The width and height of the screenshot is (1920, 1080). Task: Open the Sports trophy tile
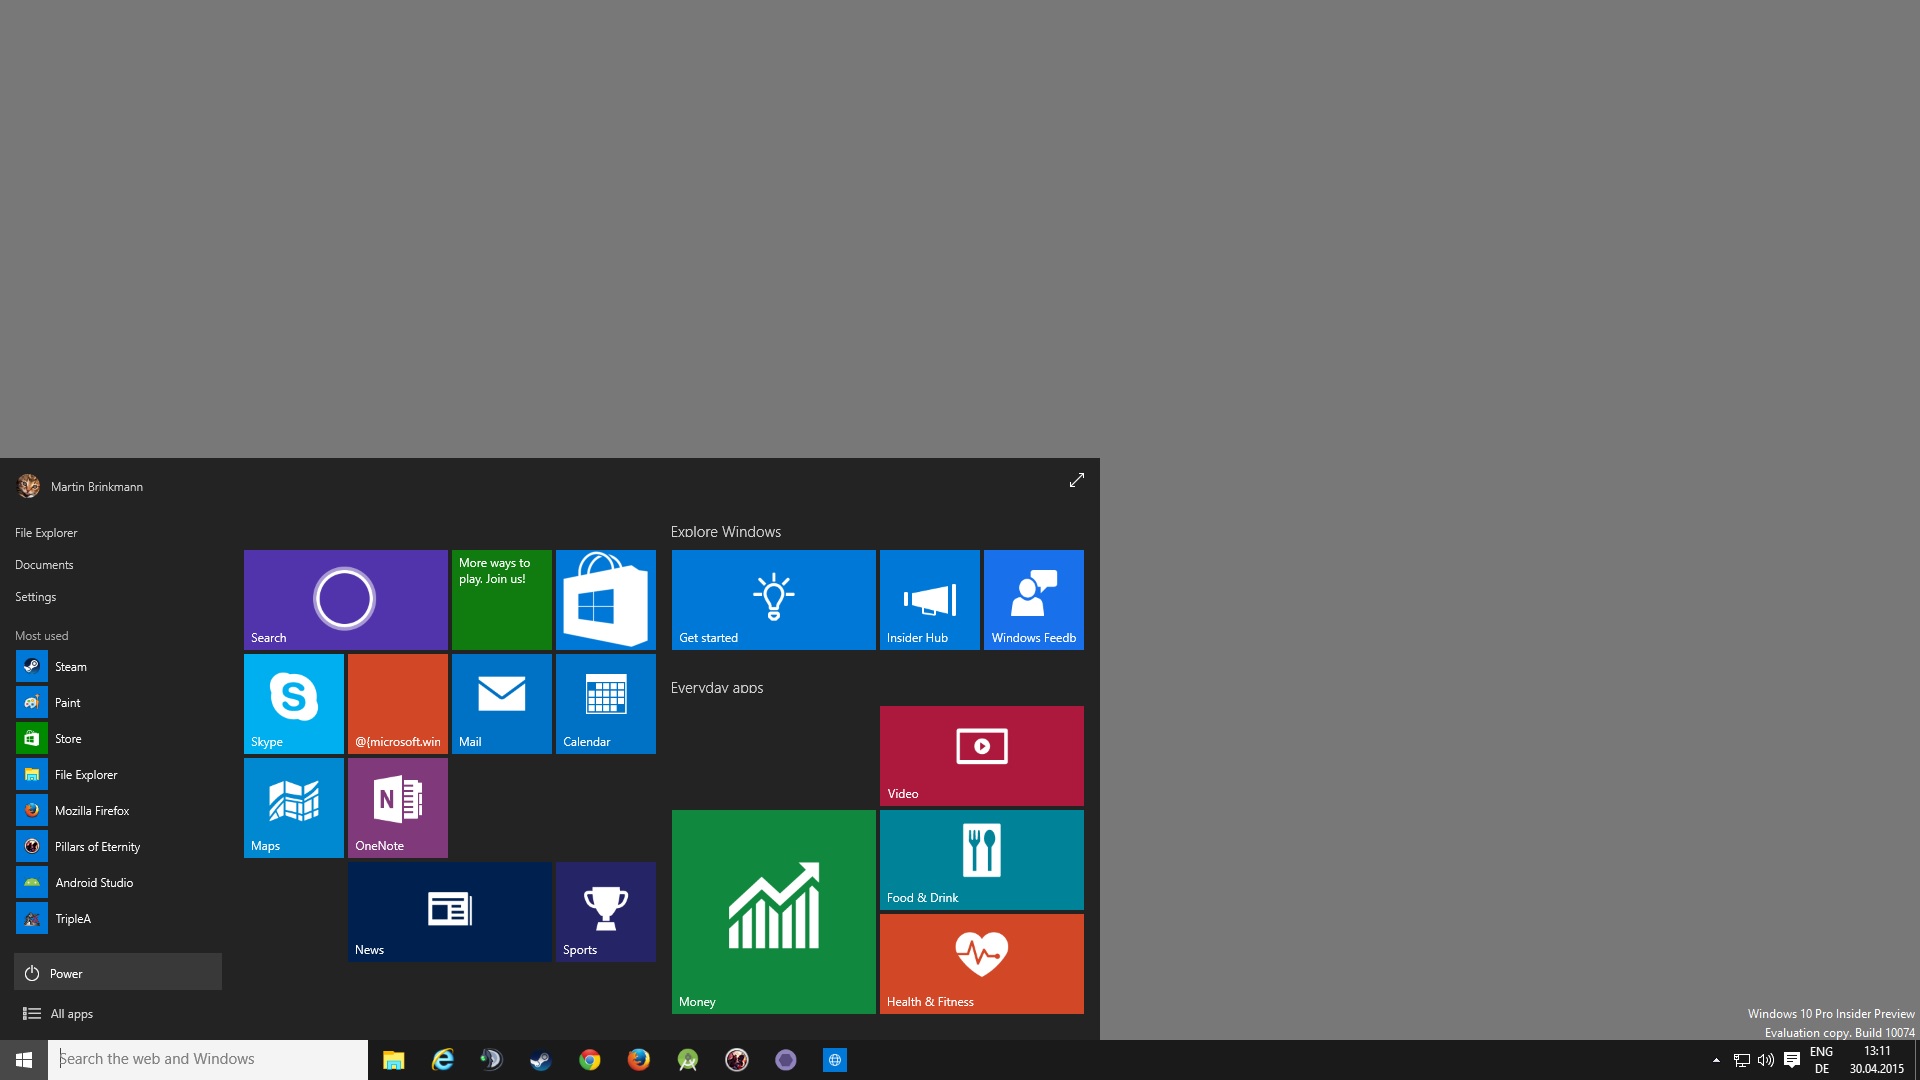point(605,911)
